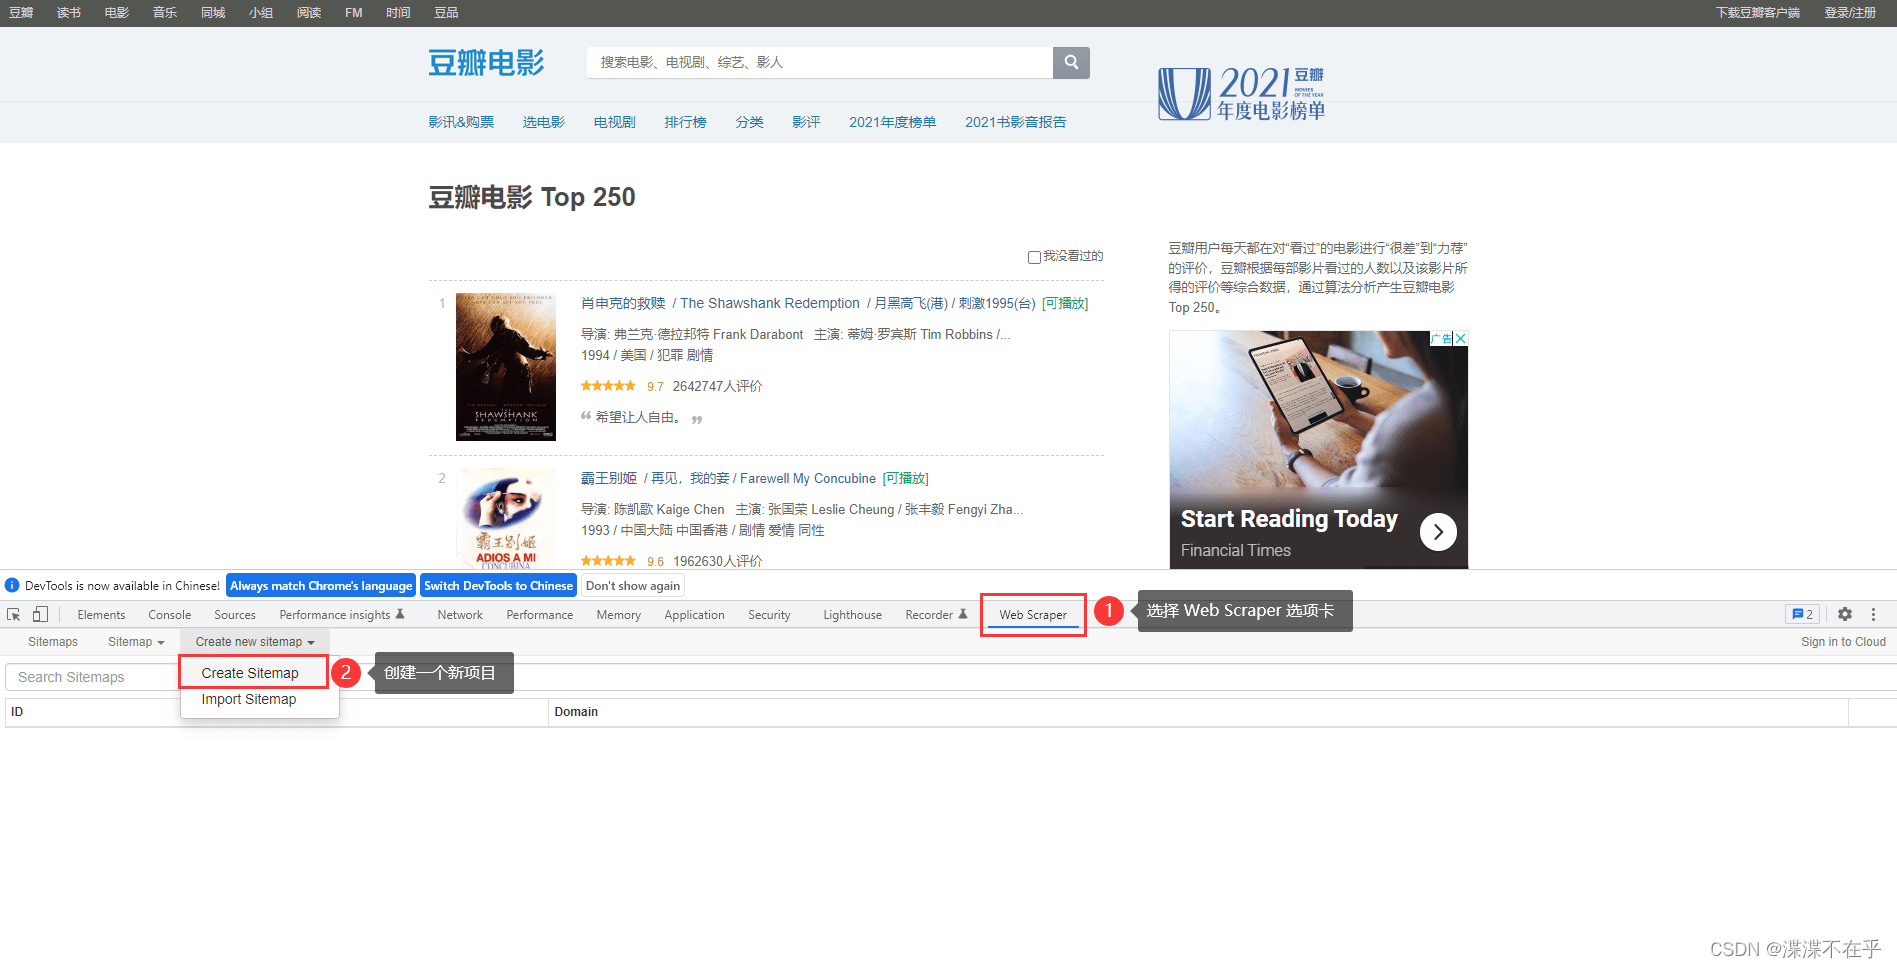Open 影讯&购票 navigation link
The image size is (1897, 968).
pyautogui.click(x=461, y=122)
